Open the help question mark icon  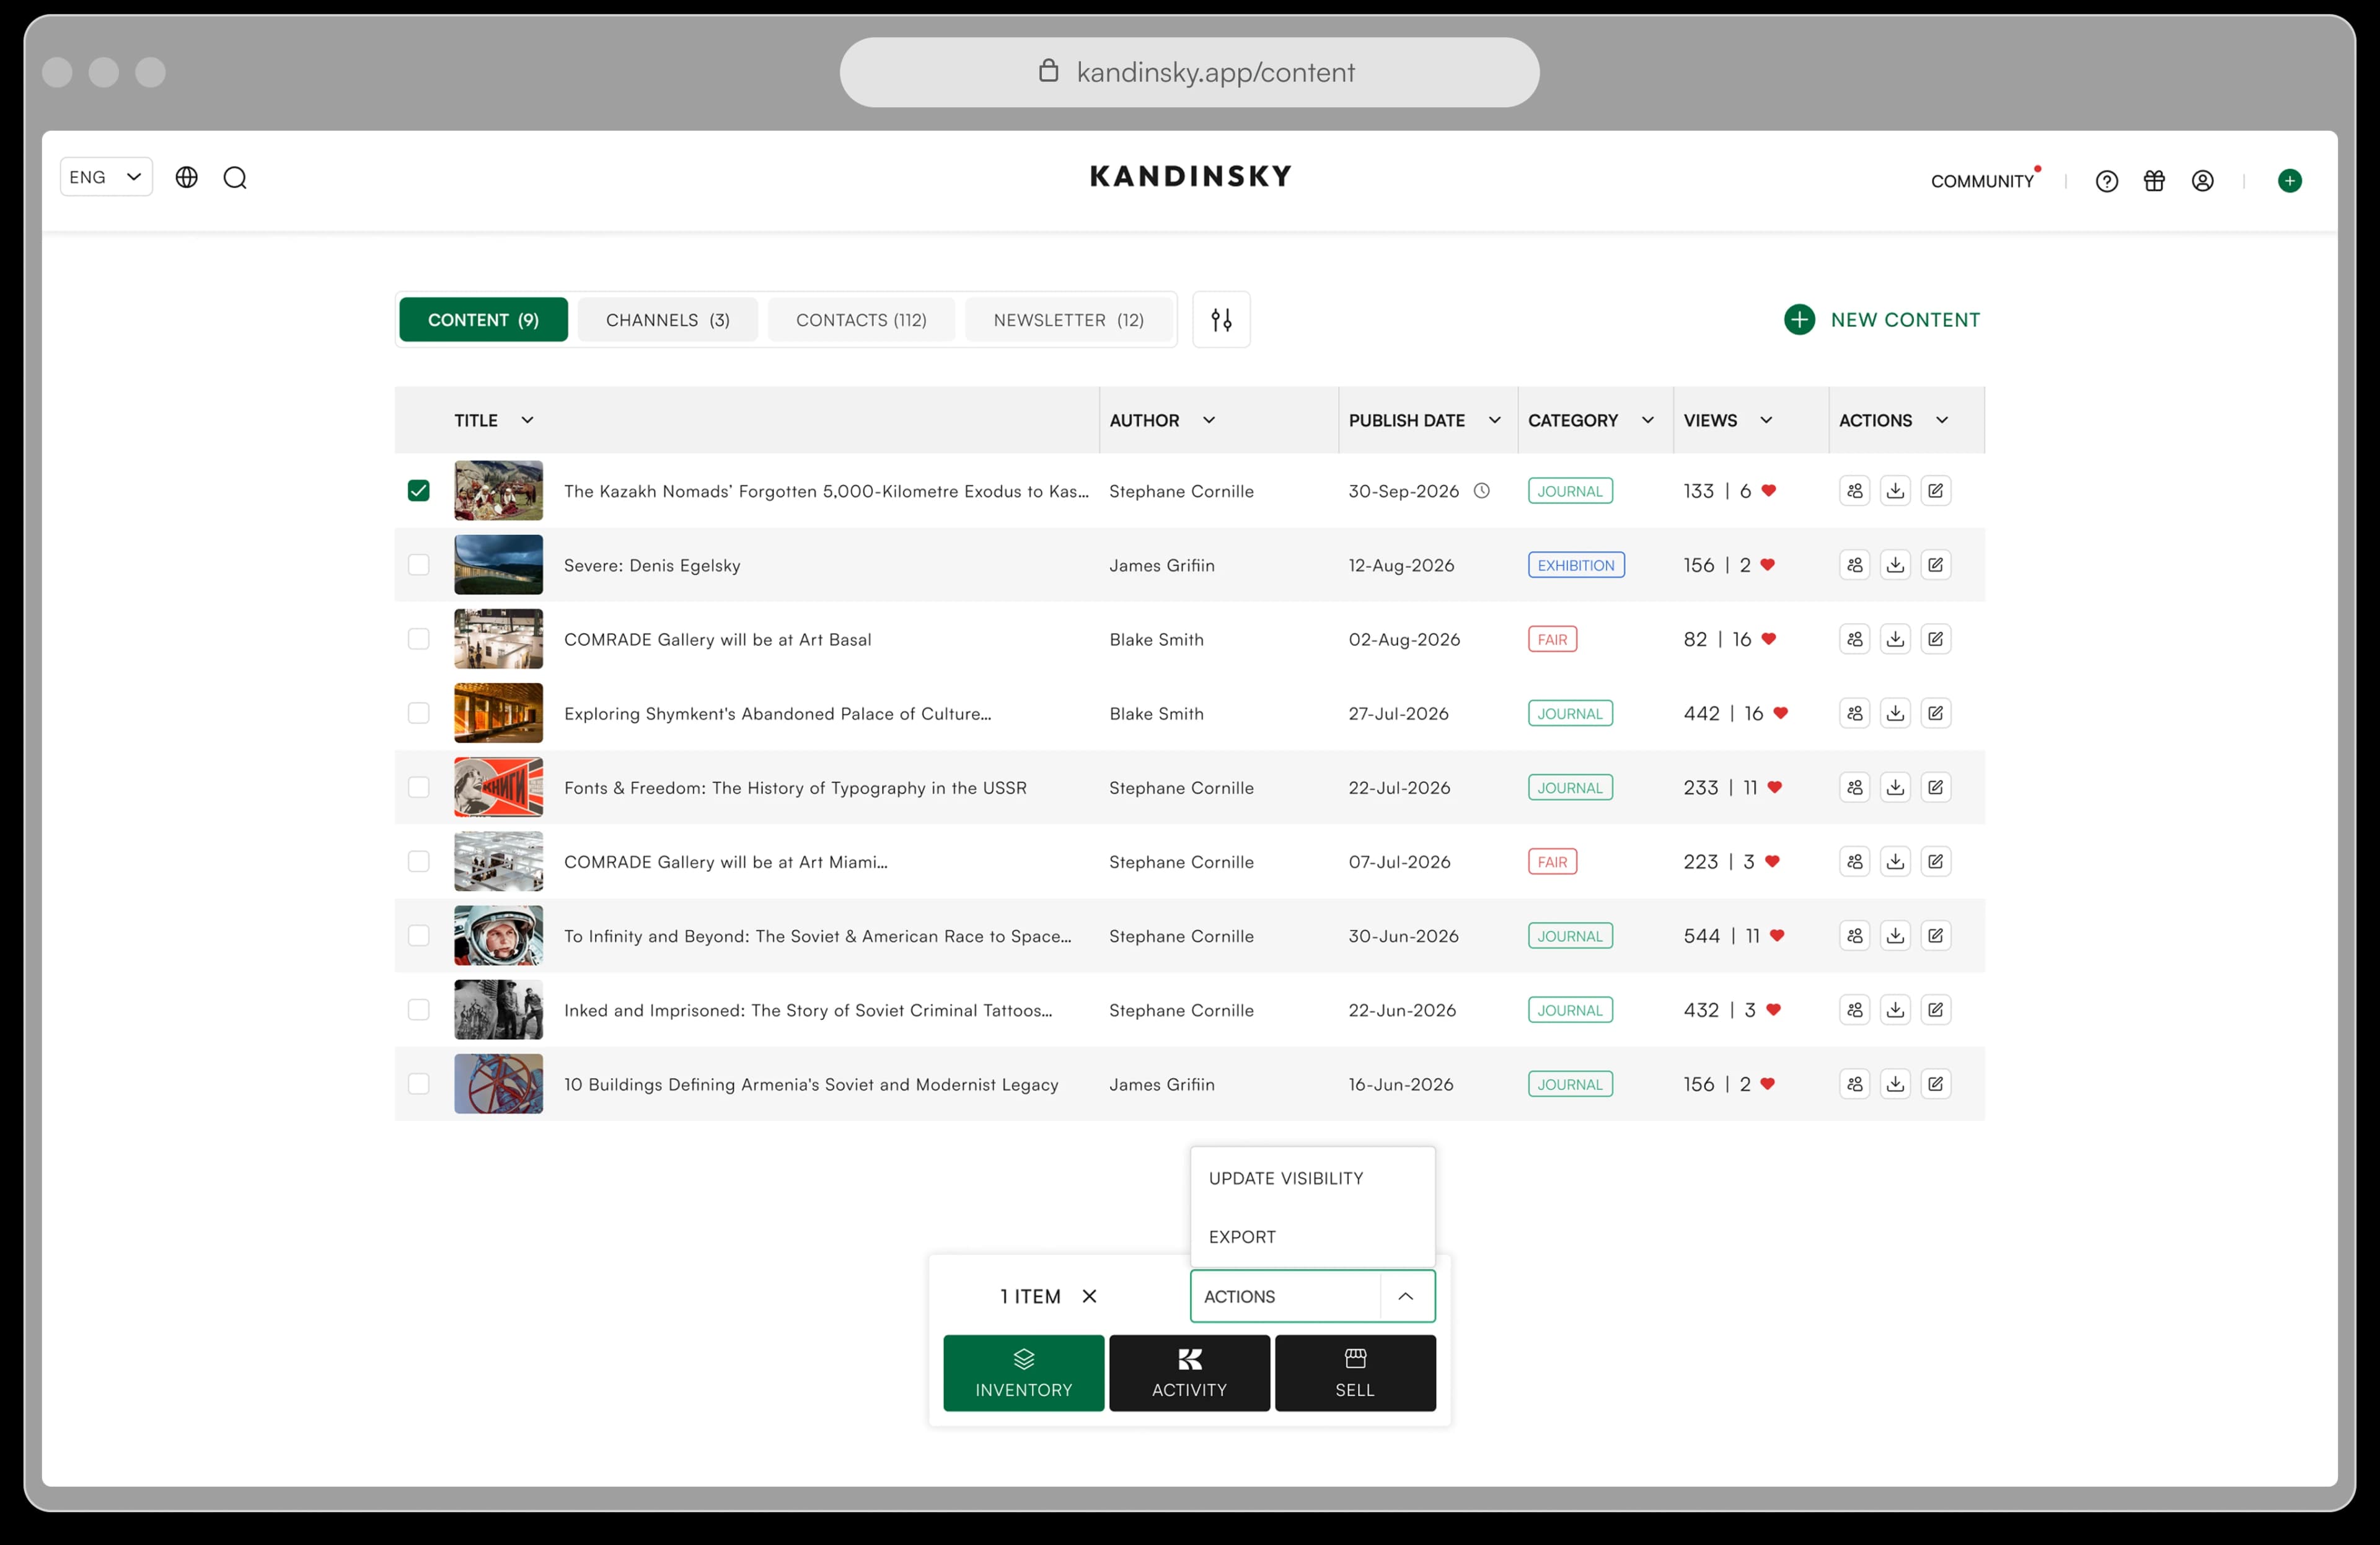tap(2106, 181)
